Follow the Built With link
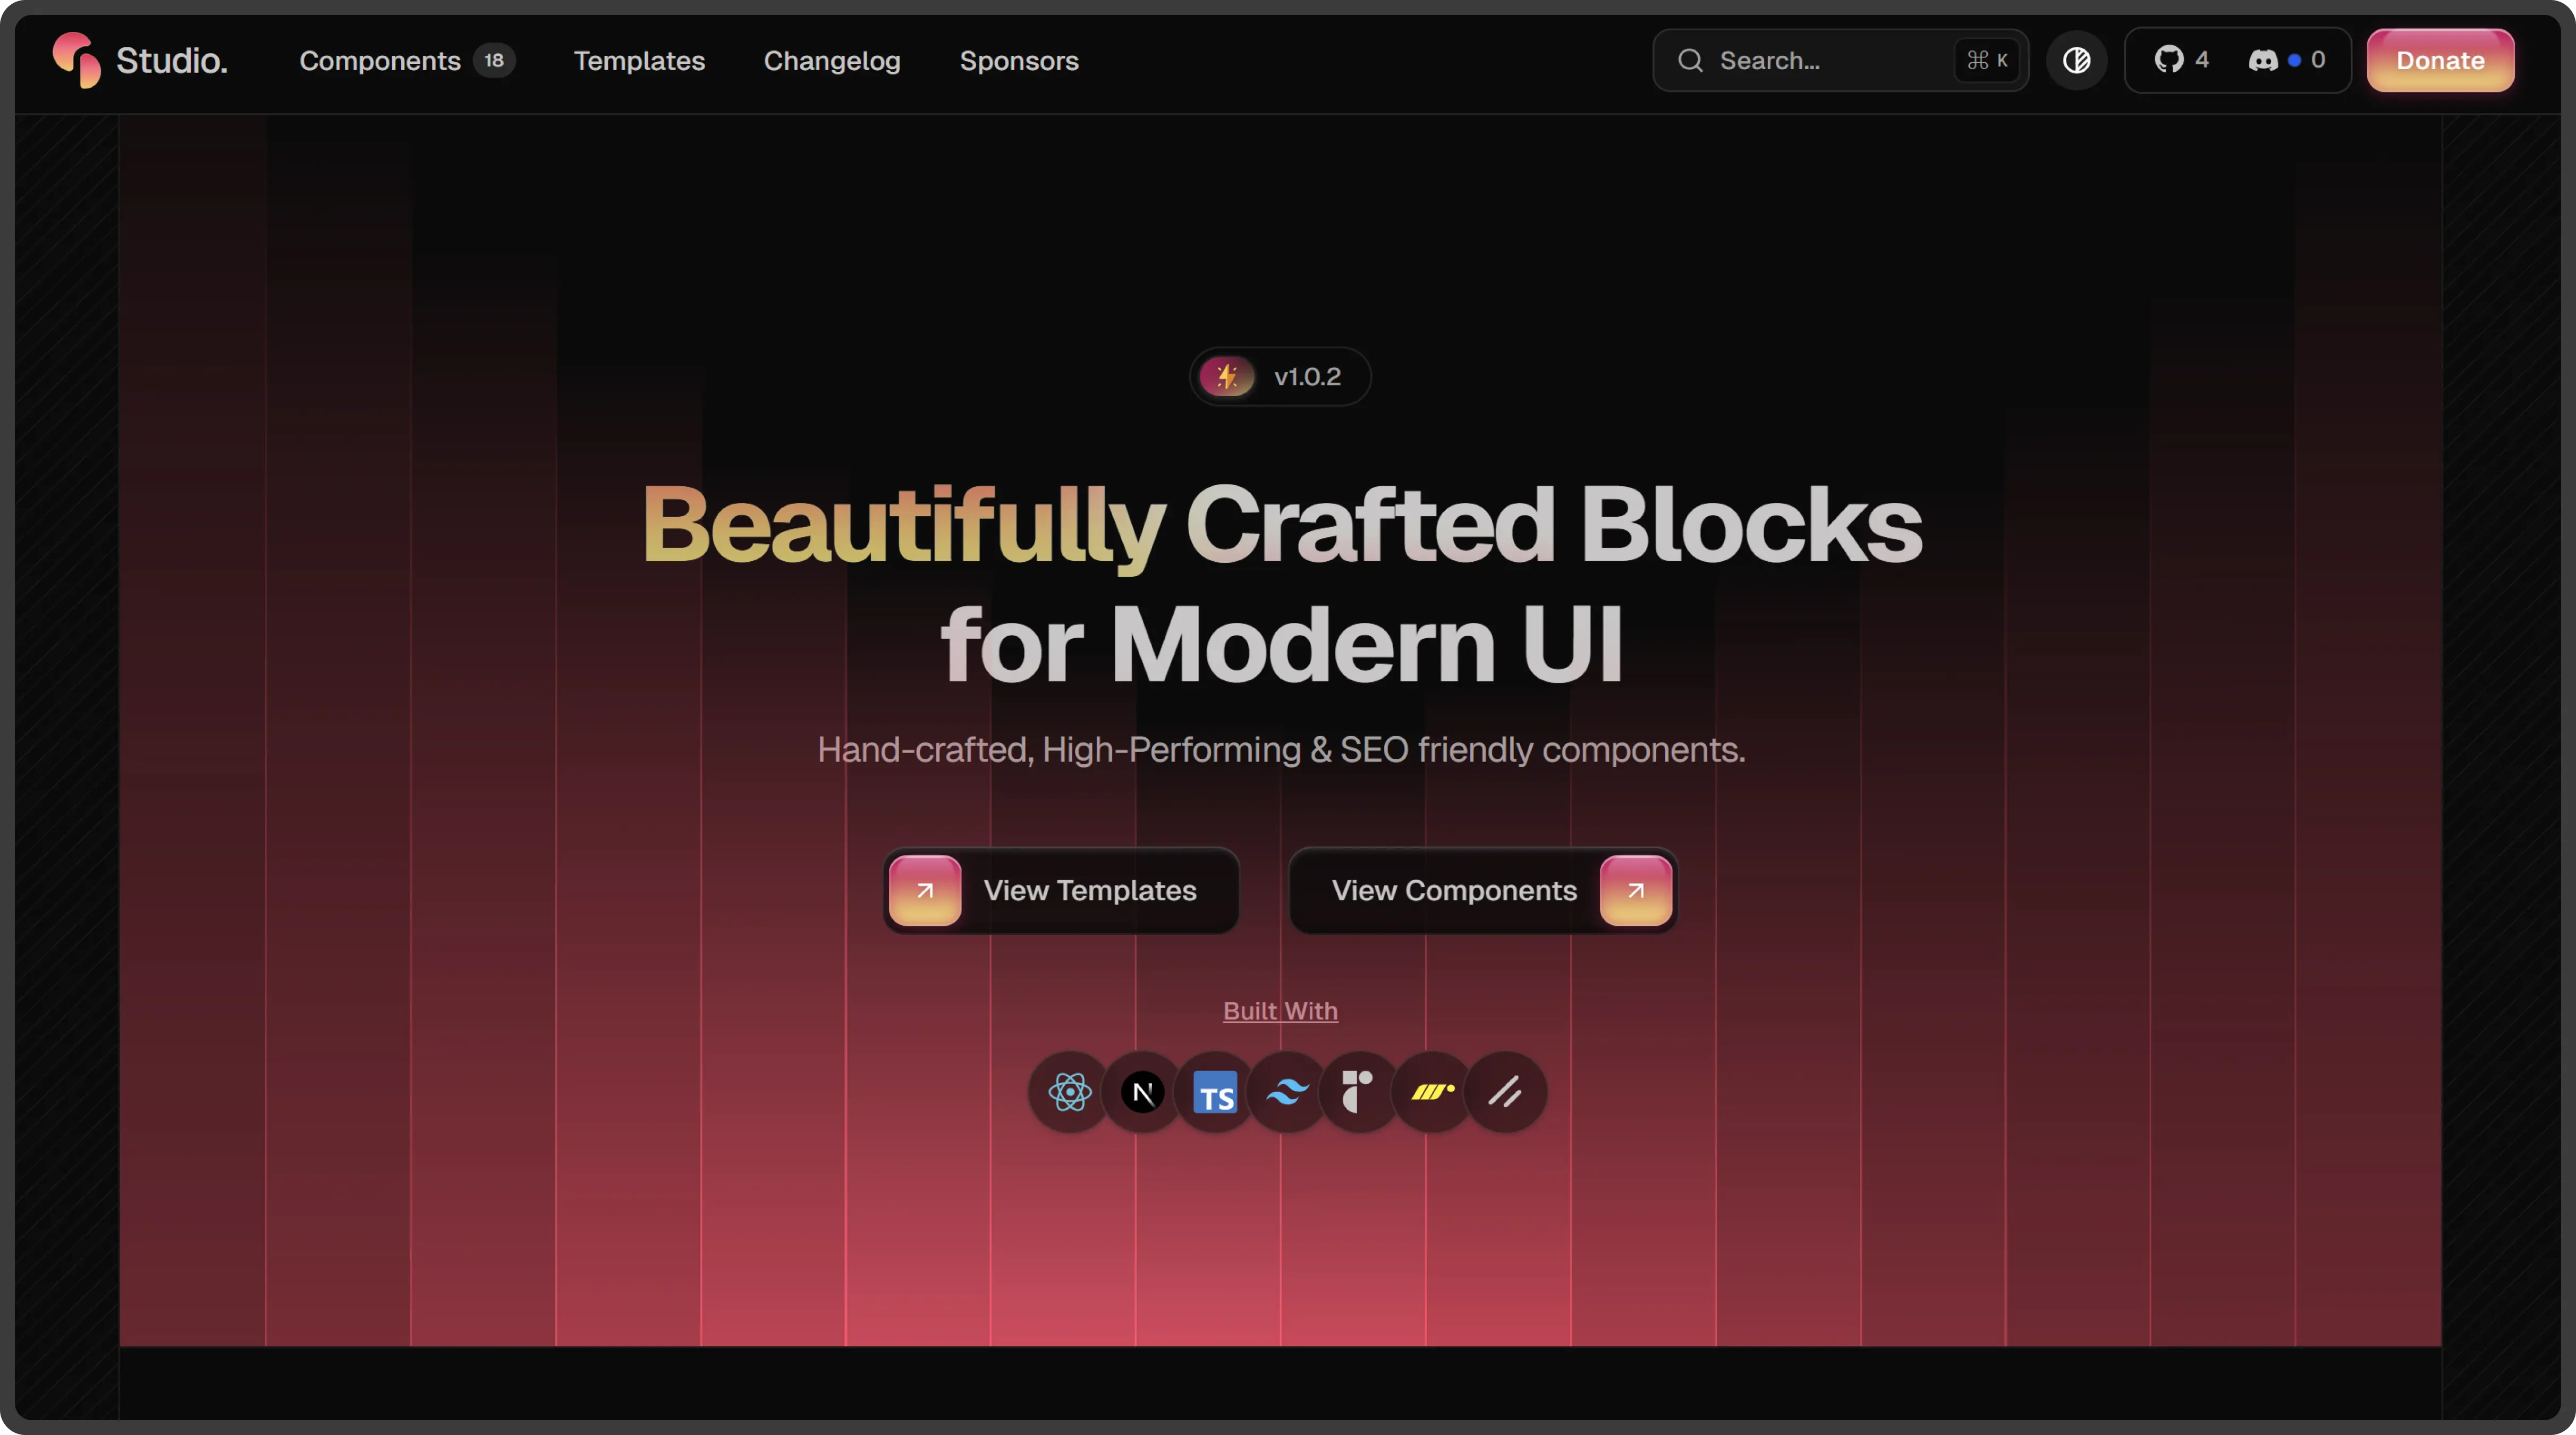This screenshot has width=2576, height=1435. point(1280,1011)
